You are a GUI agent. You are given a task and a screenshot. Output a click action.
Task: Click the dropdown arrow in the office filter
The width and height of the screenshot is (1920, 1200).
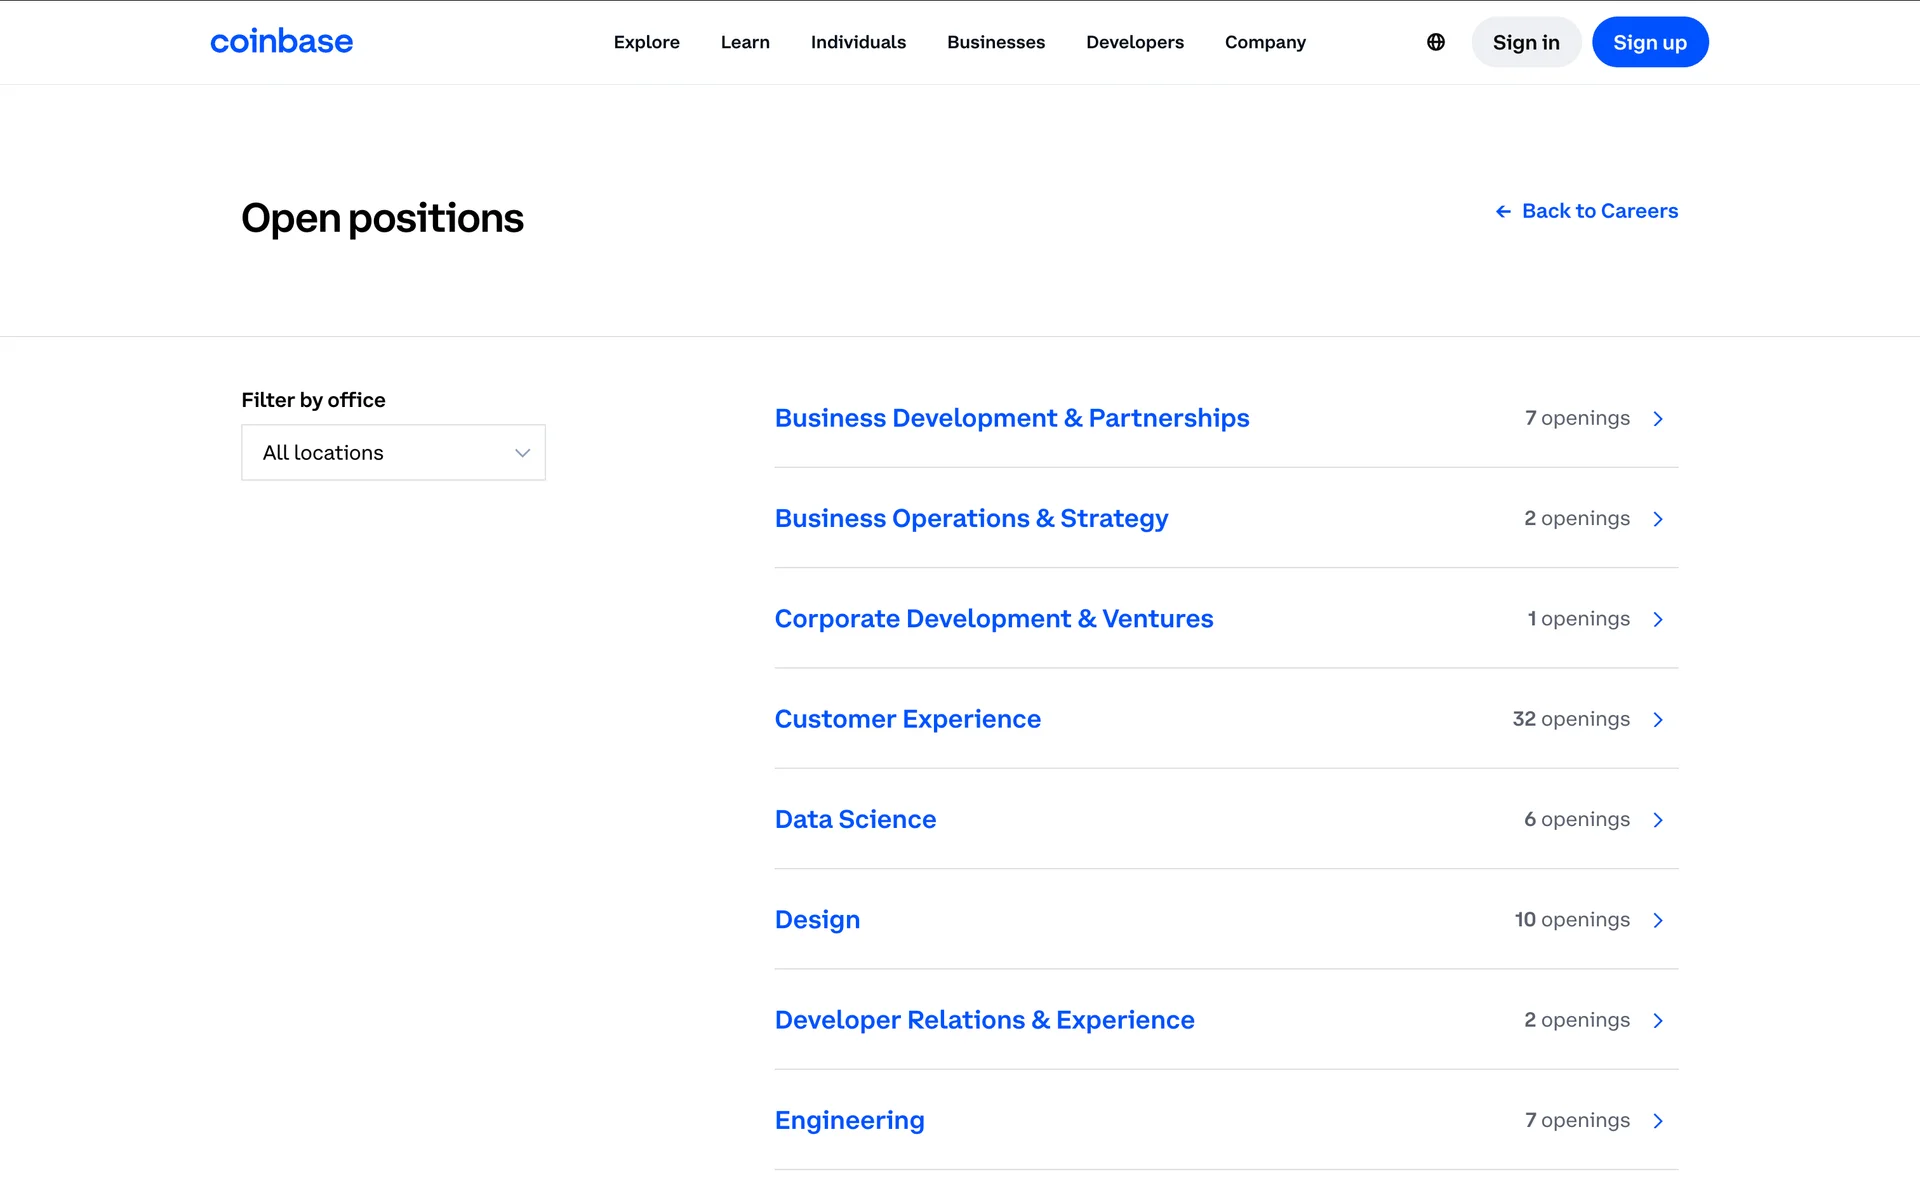(x=522, y=453)
